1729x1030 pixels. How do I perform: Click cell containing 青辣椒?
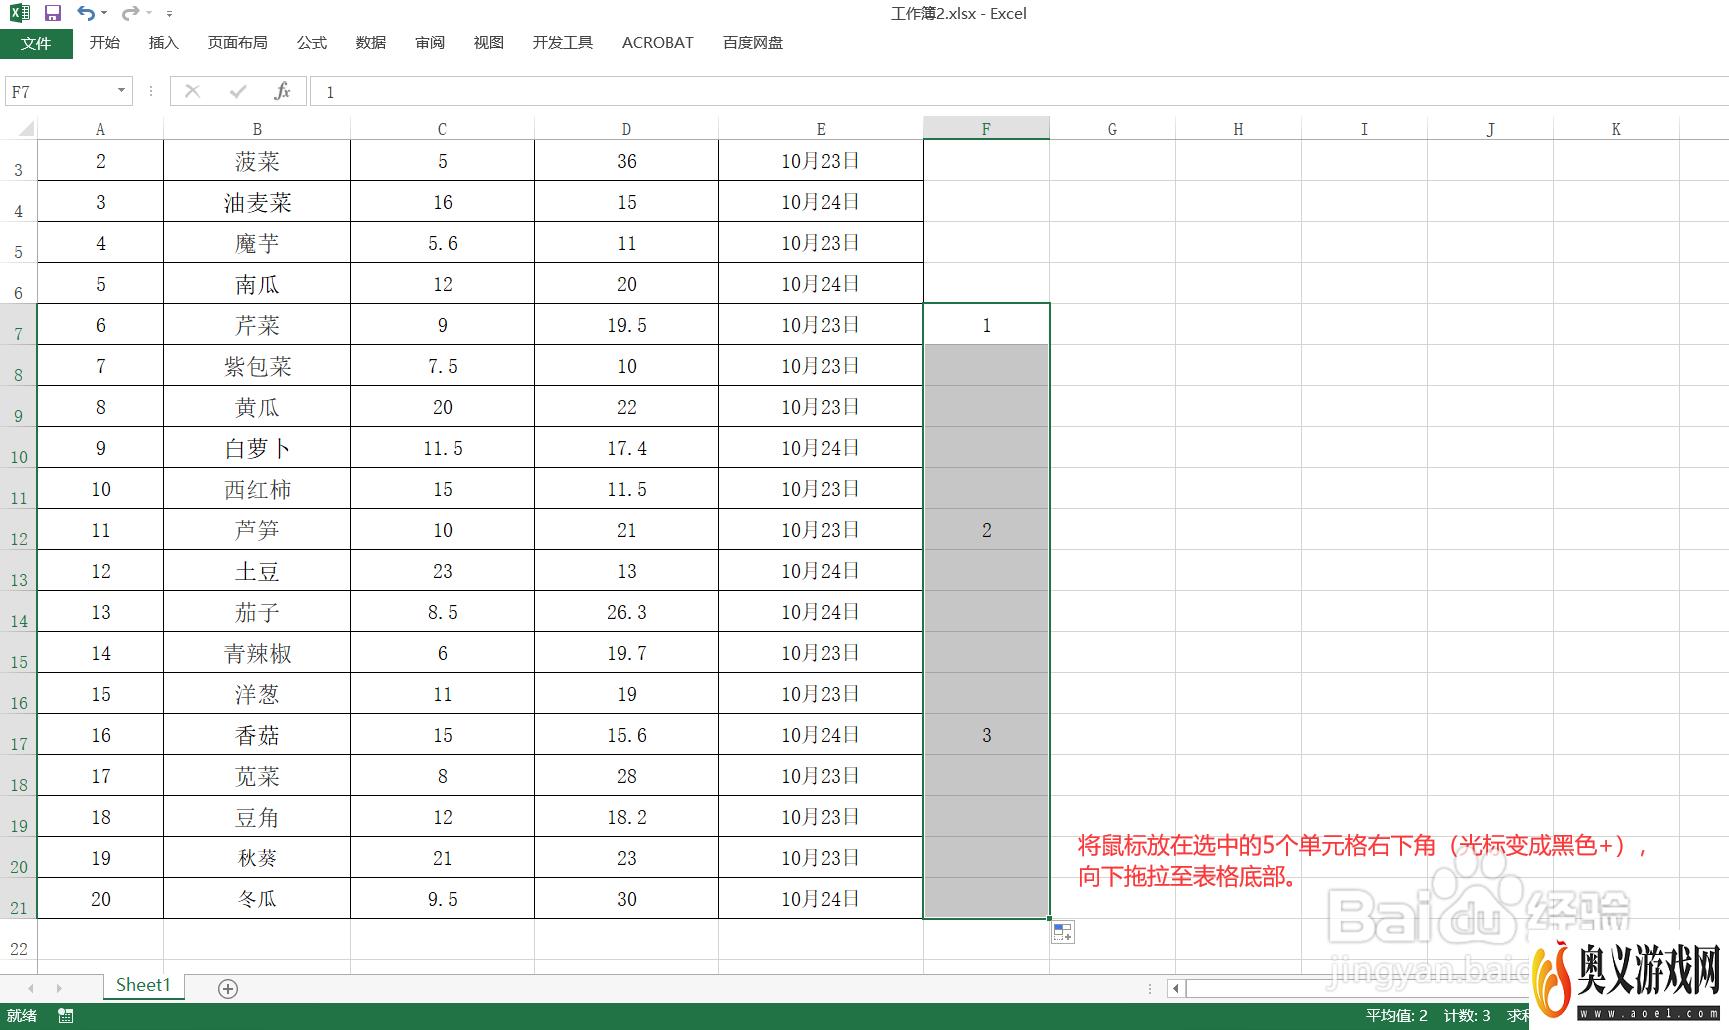tap(257, 653)
